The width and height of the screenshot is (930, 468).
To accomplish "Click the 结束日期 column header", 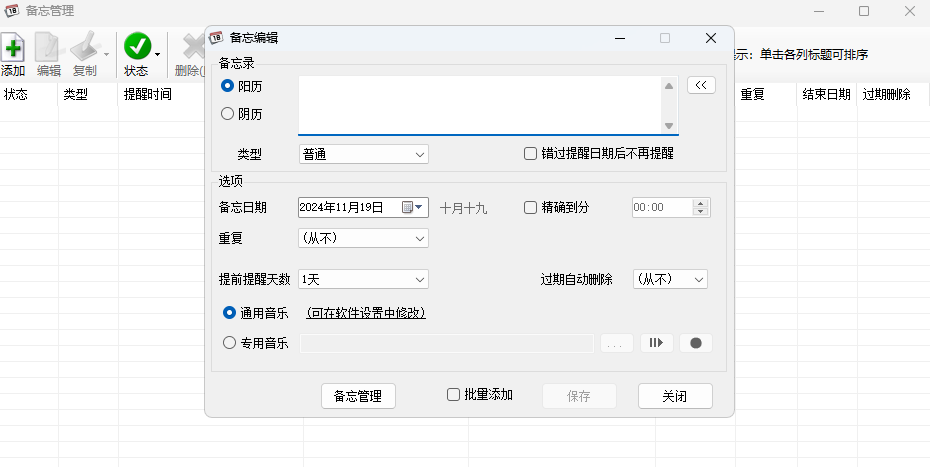I will pos(825,95).
